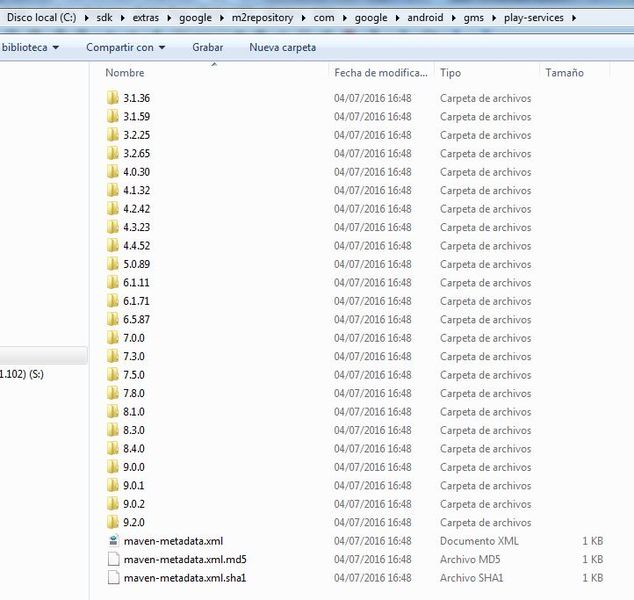This screenshot has width=634, height=600.
Task: Click the 3.2.25 folder icon
Action: pos(113,135)
